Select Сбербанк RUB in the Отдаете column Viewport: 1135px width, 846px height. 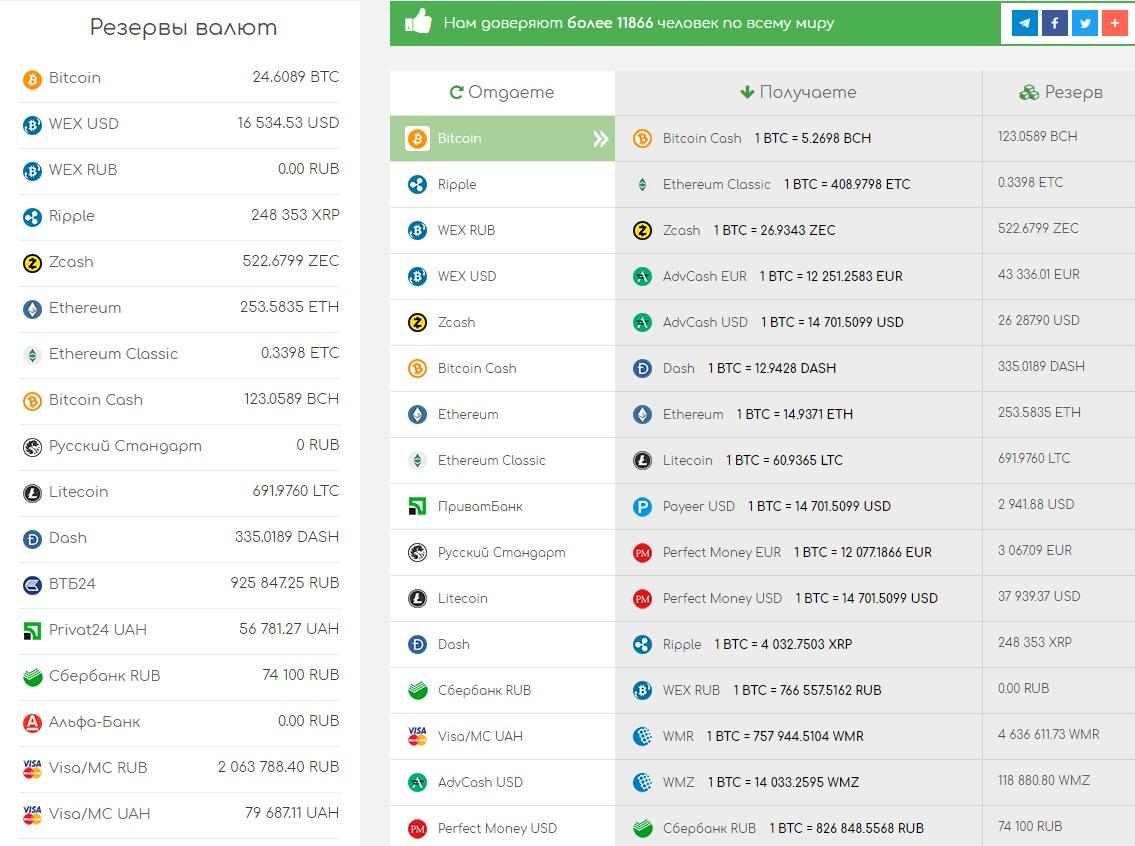pos(484,691)
